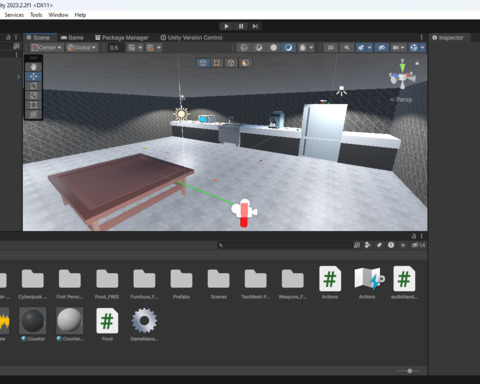Select the Rotate tool
Image resolution: width=480 pixels, height=384 pixels.
[33, 86]
